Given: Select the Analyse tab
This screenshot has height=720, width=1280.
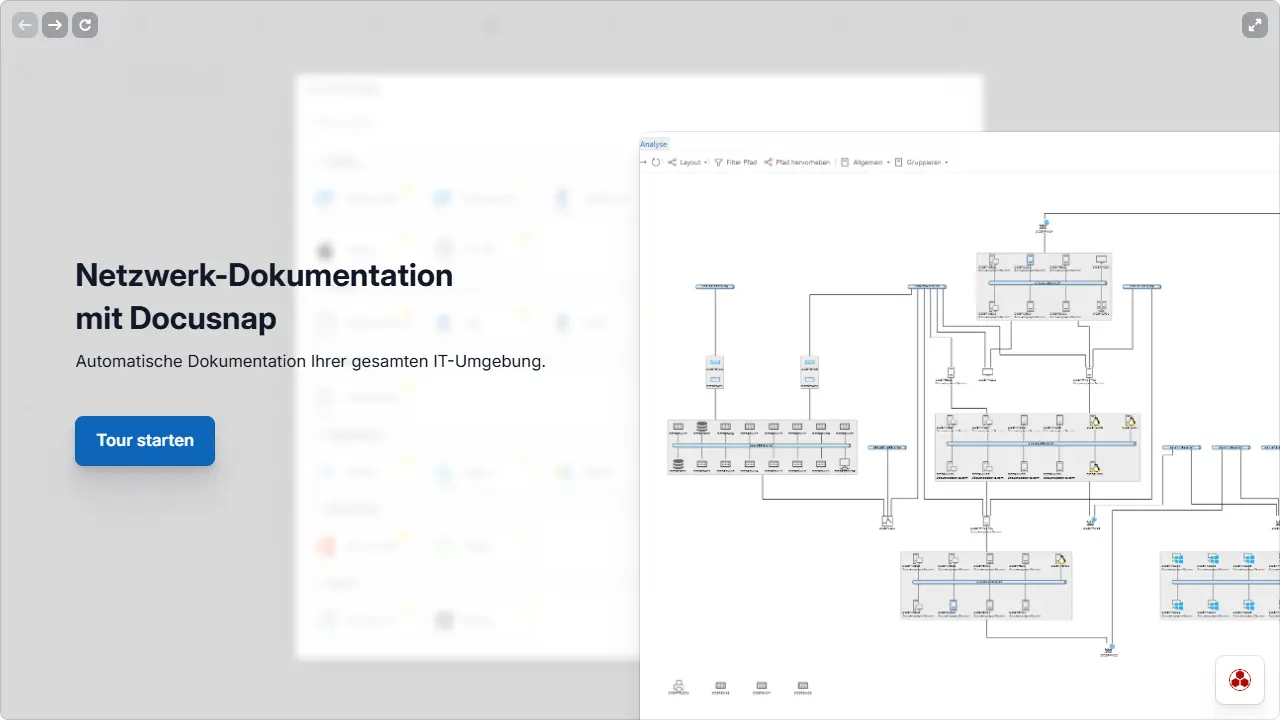Looking at the screenshot, I should pyautogui.click(x=654, y=145).
